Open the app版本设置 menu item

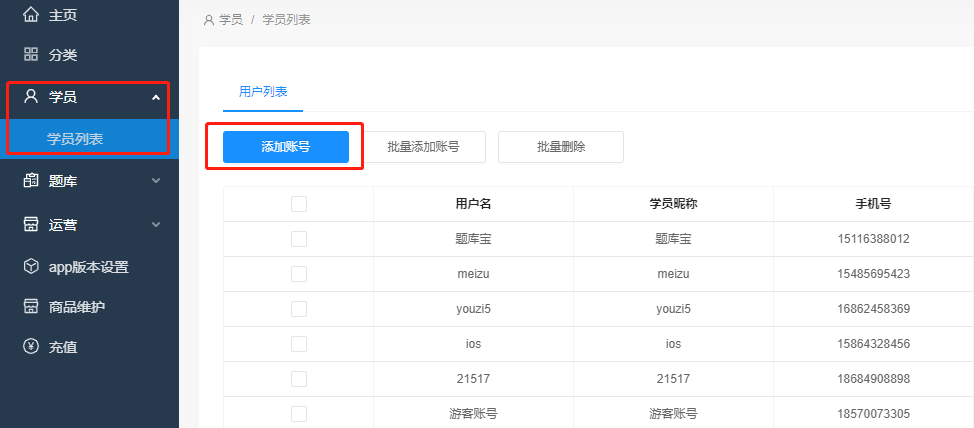pos(89,267)
